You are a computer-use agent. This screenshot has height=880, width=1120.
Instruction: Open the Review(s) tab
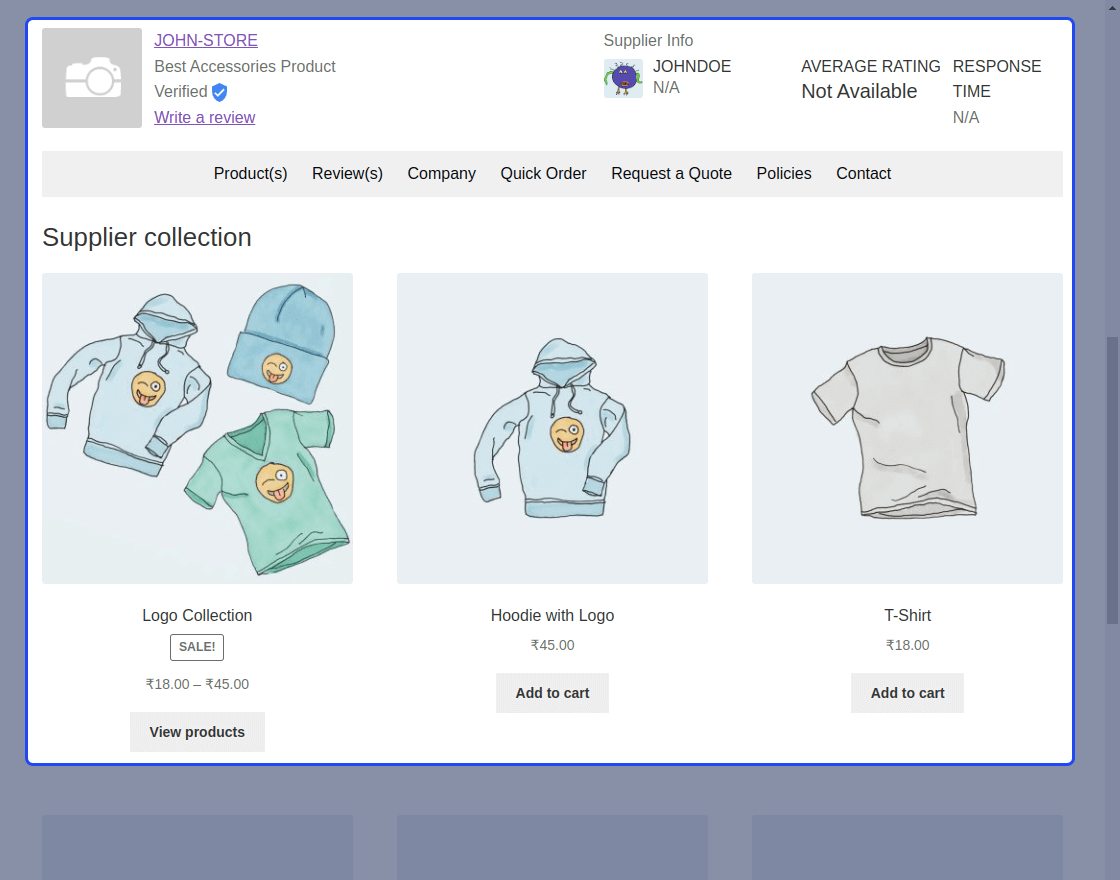click(347, 173)
